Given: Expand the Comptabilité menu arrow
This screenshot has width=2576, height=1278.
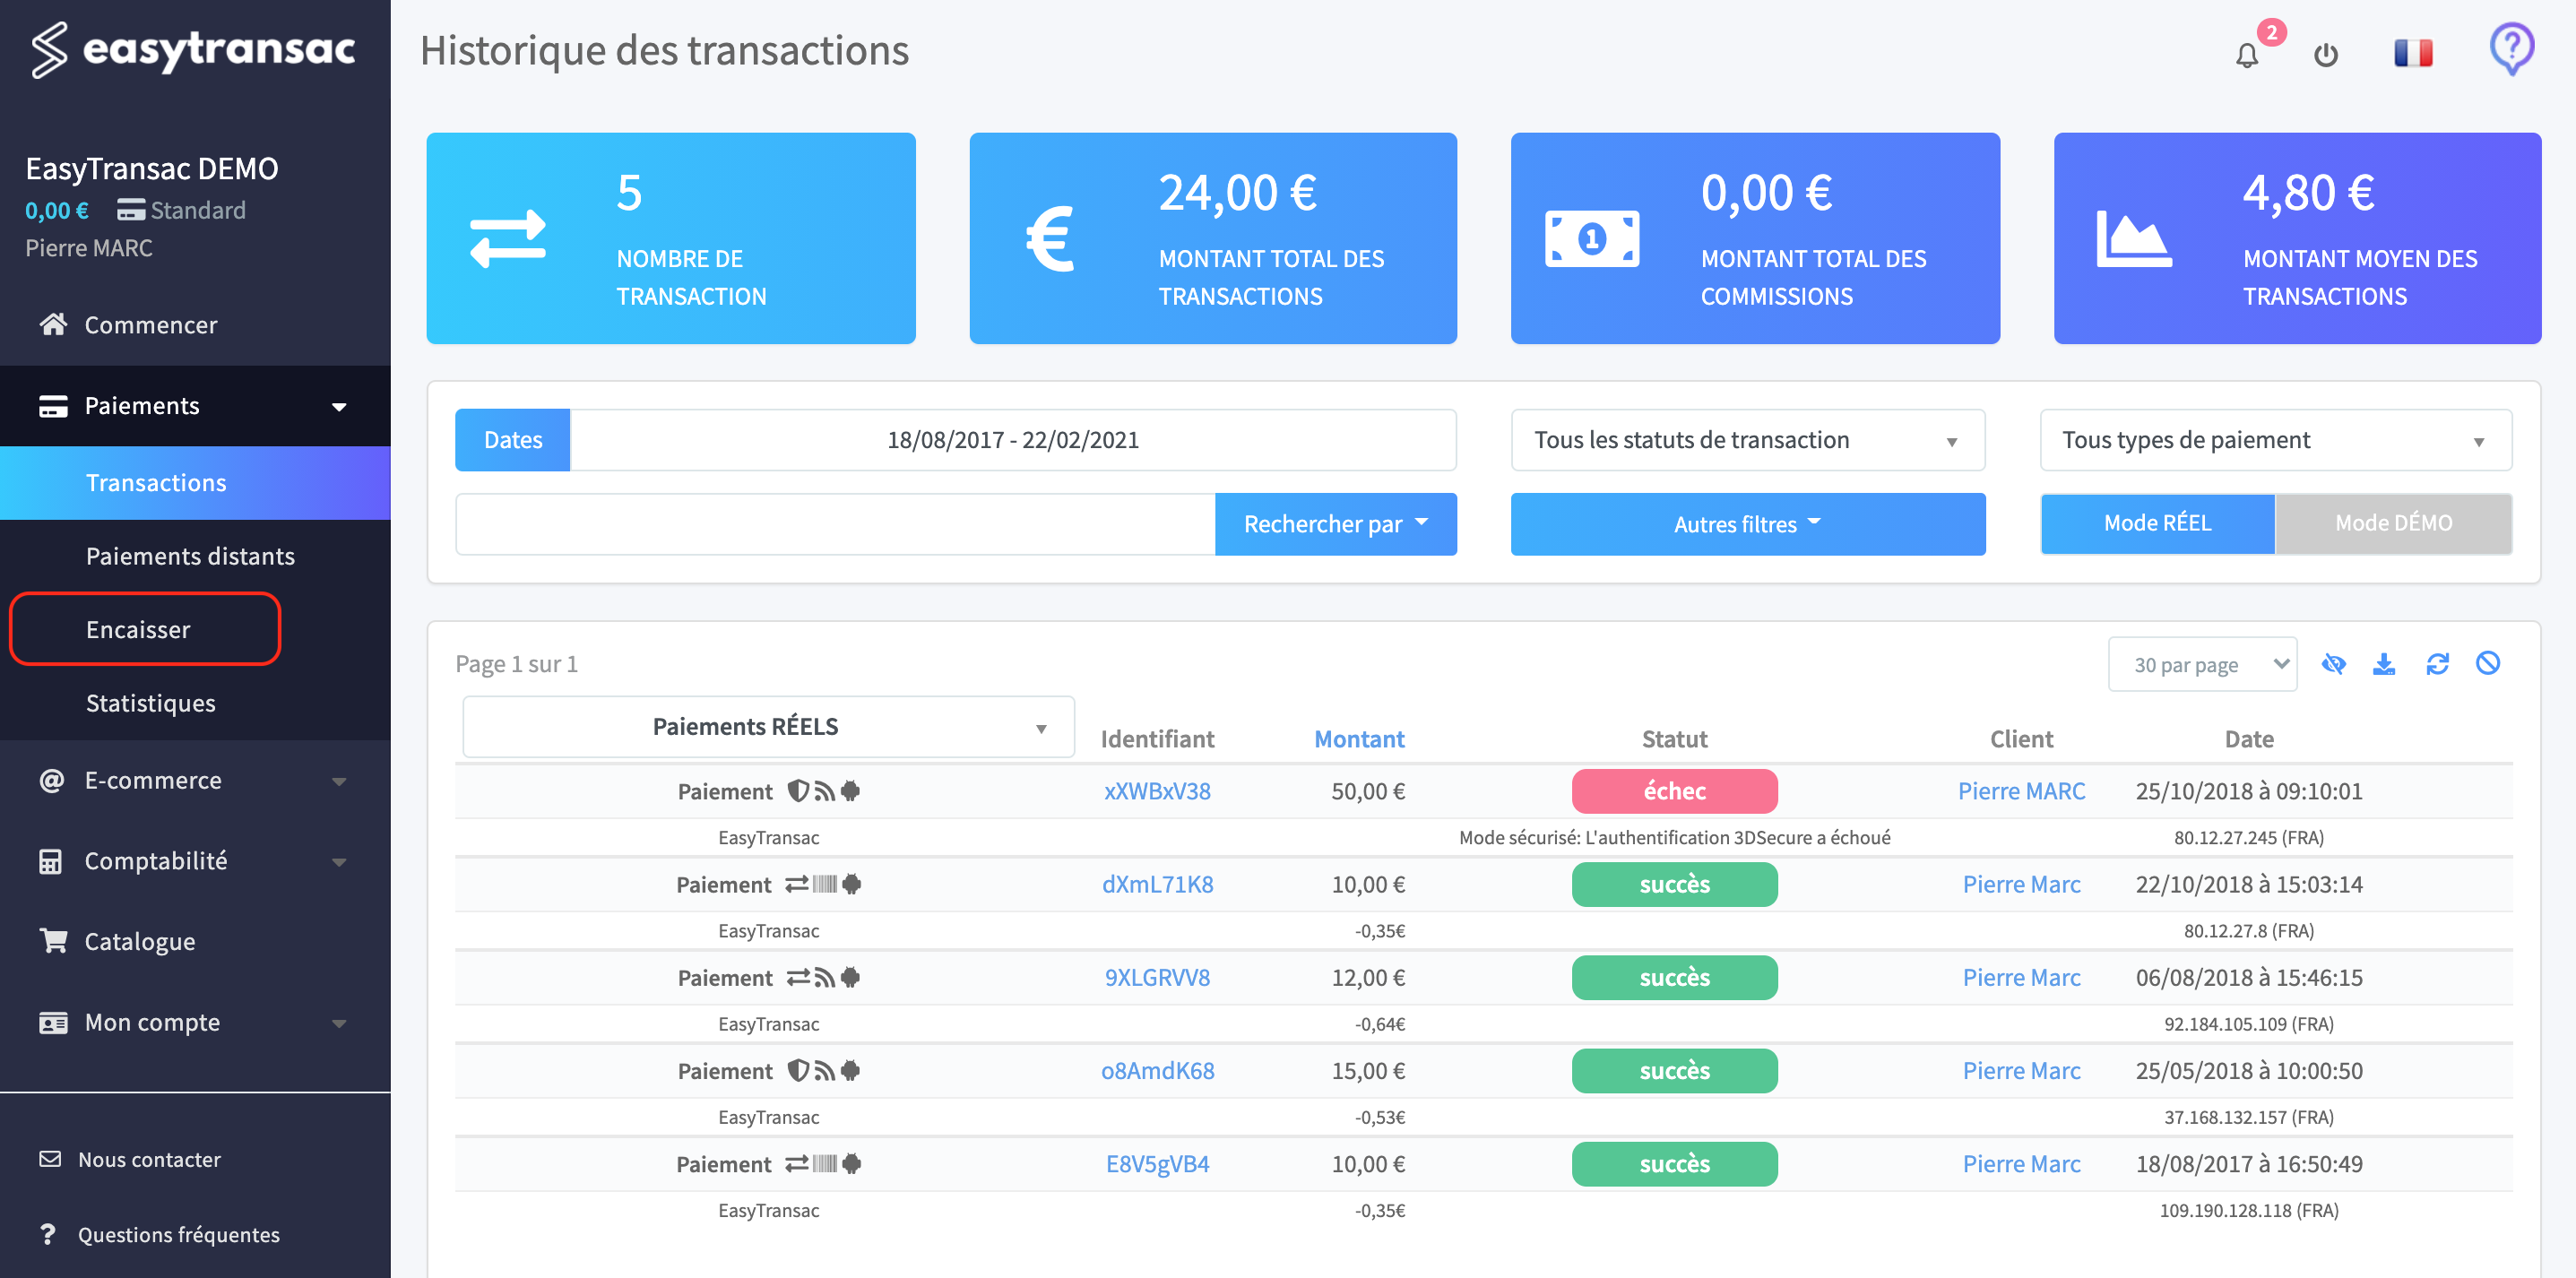Looking at the screenshot, I should [x=339, y=862].
